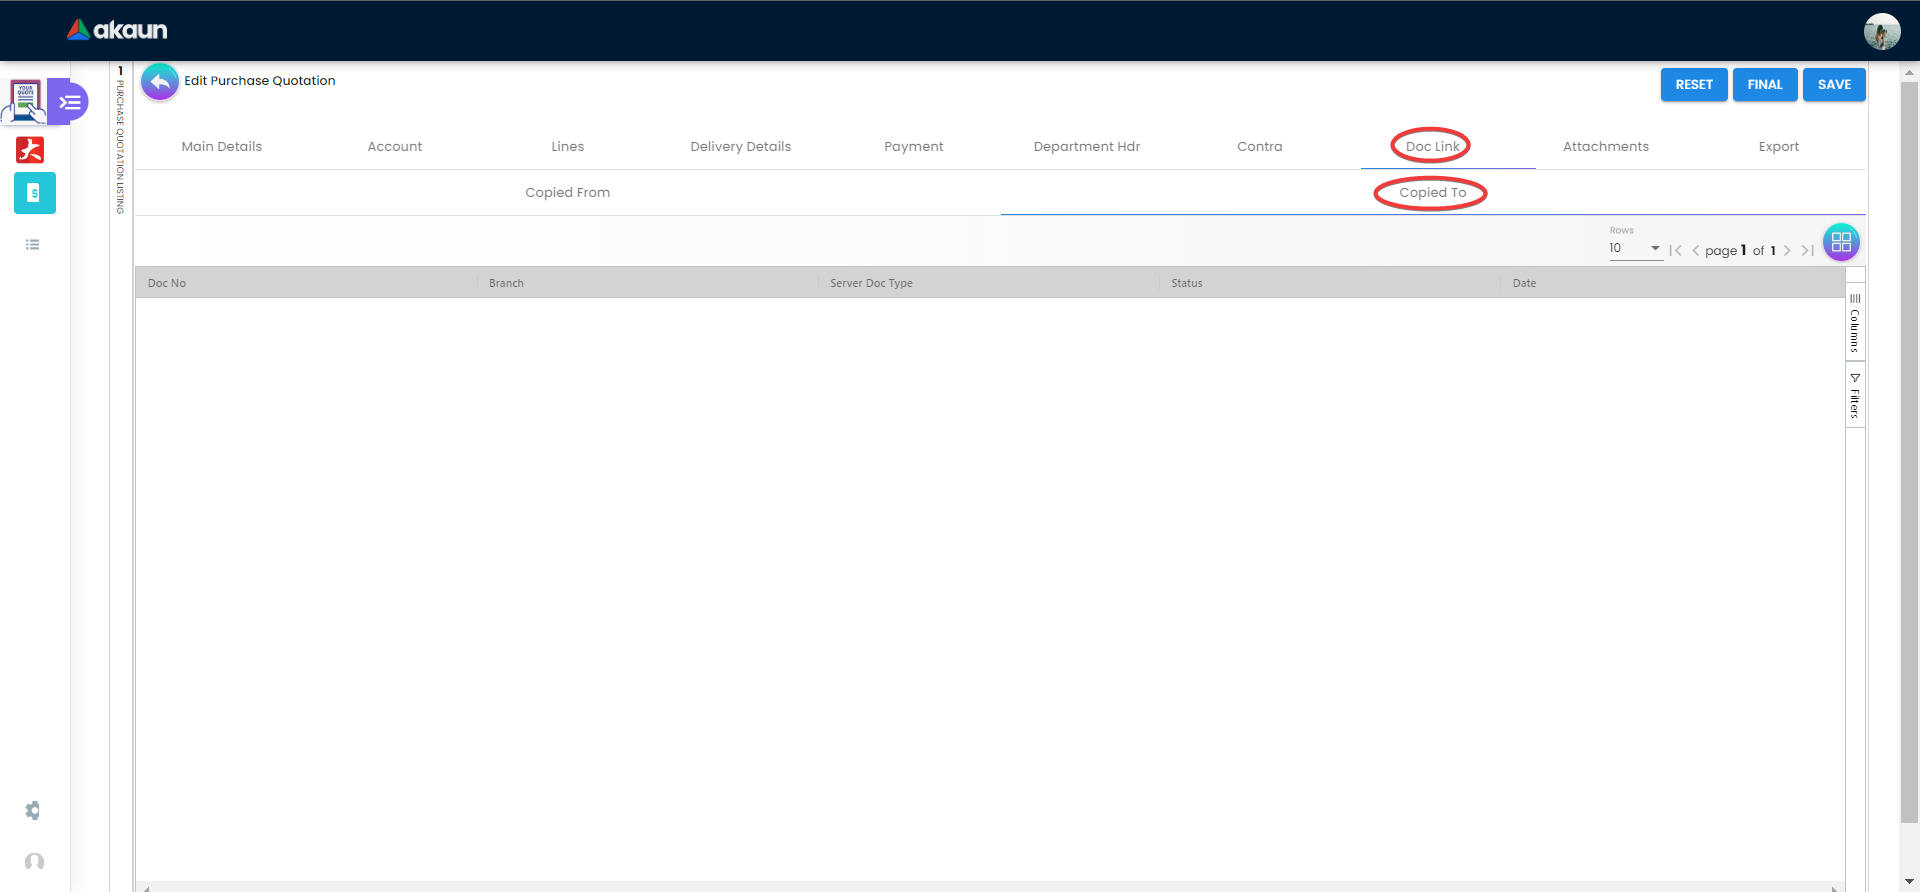Screen dimensions: 1920x892
Task: Switch to the Department Hdr tab
Action: tap(1087, 146)
